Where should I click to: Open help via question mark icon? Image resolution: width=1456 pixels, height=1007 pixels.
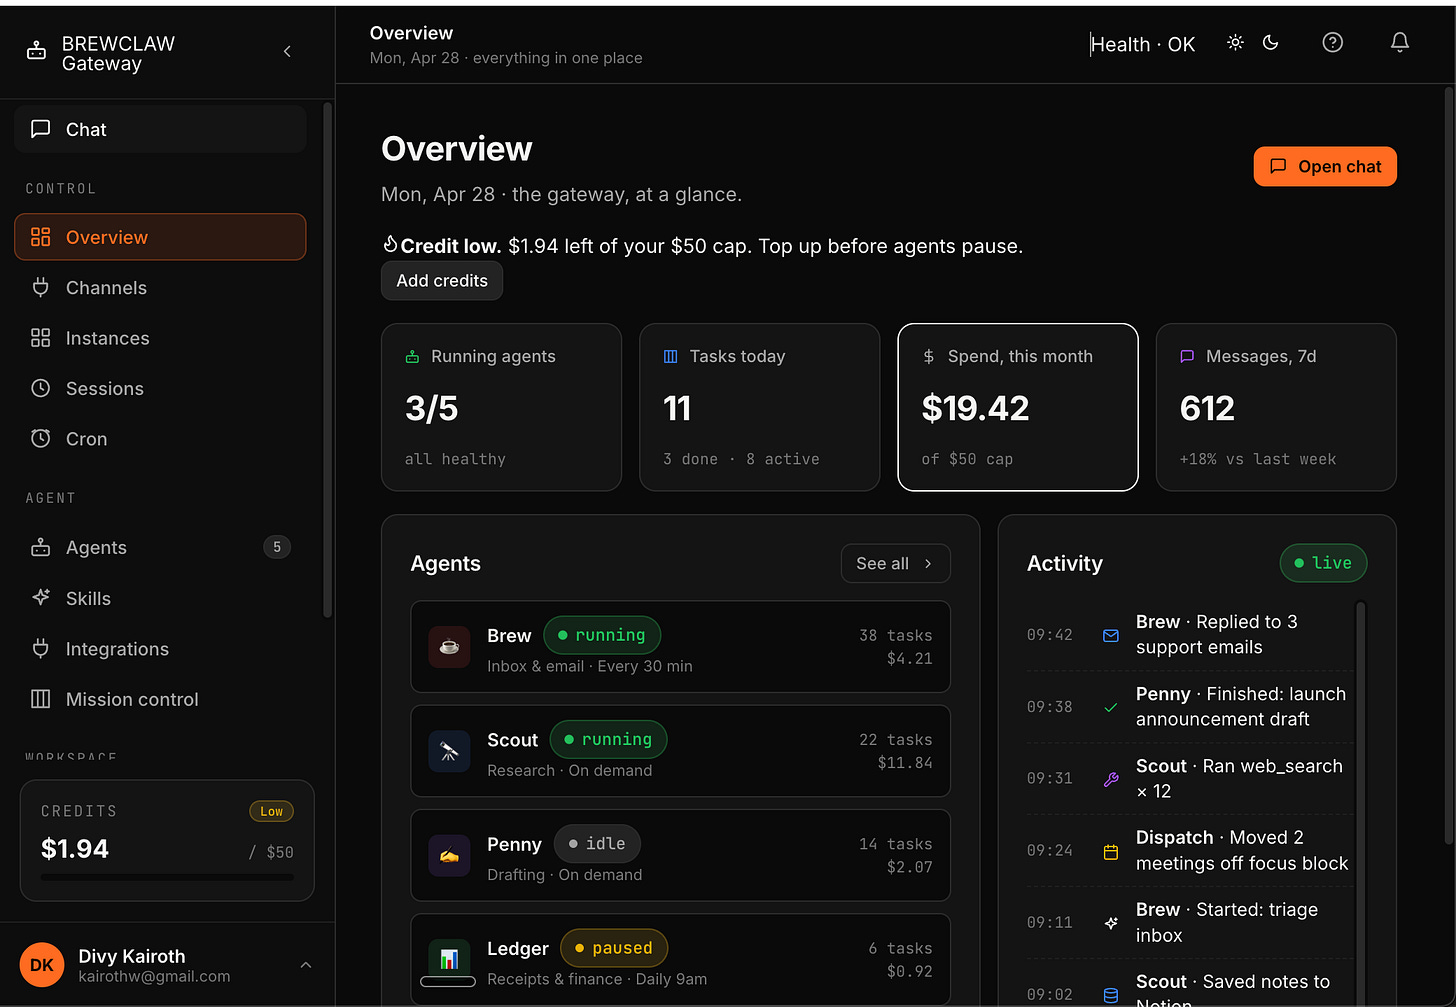point(1332,42)
